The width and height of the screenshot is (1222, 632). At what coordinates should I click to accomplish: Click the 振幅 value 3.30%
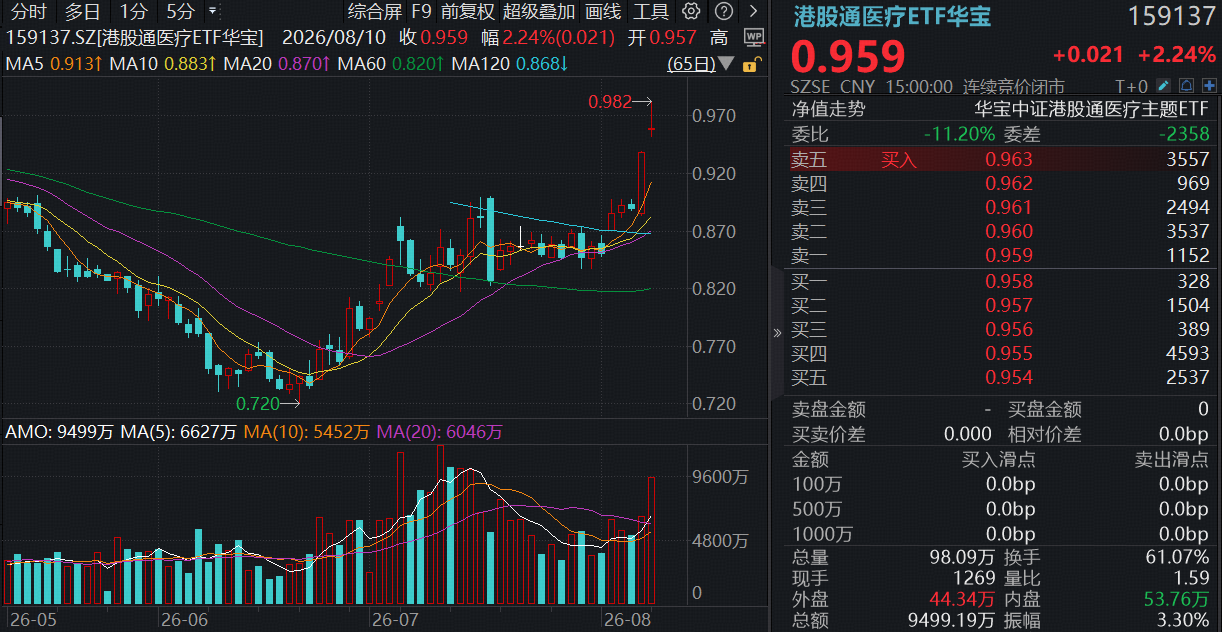[x=1185, y=621]
